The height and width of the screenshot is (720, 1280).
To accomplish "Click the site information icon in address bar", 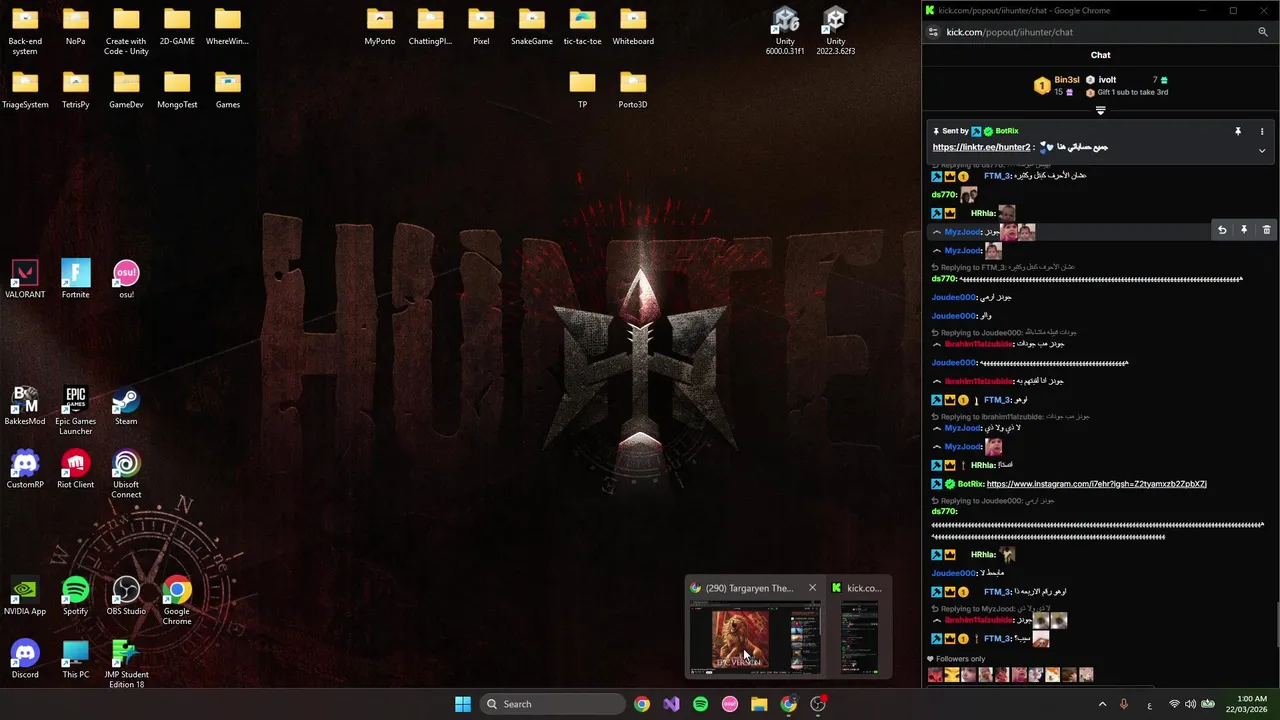I will [x=933, y=32].
